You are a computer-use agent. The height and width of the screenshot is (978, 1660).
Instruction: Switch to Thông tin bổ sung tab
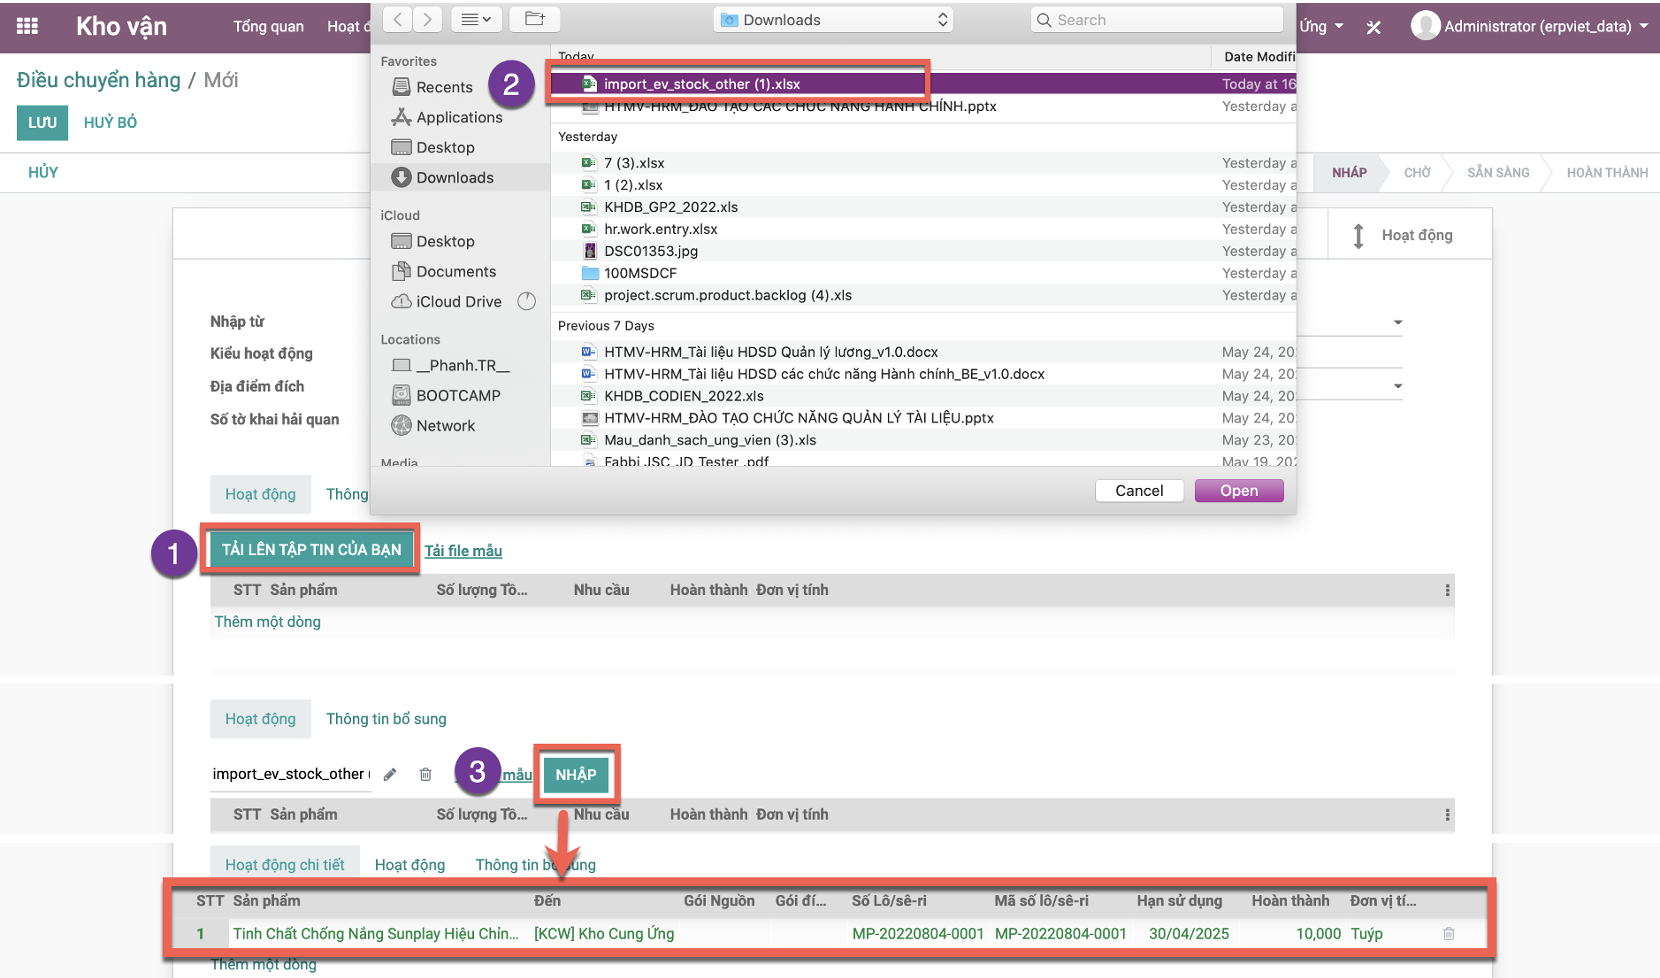pos(386,719)
